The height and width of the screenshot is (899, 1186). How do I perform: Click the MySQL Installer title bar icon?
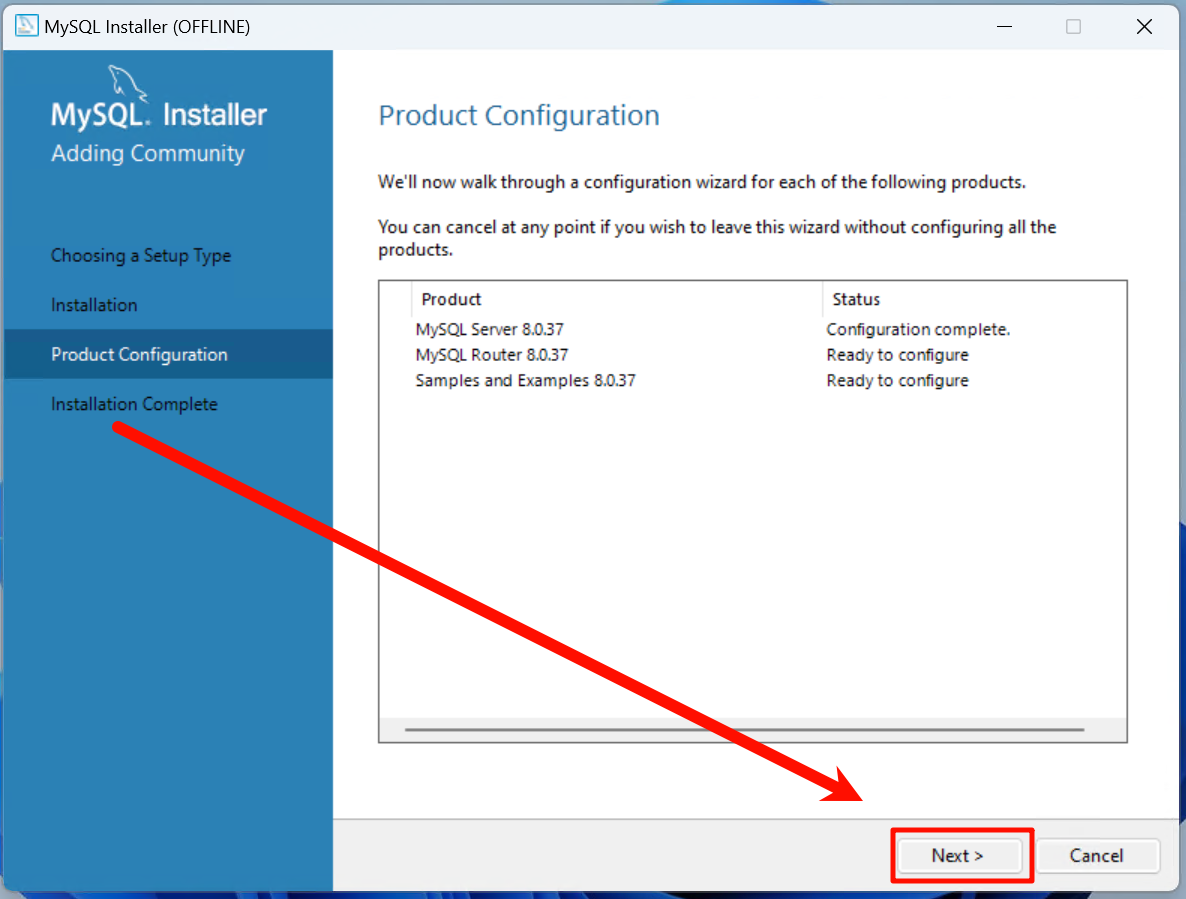26,26
